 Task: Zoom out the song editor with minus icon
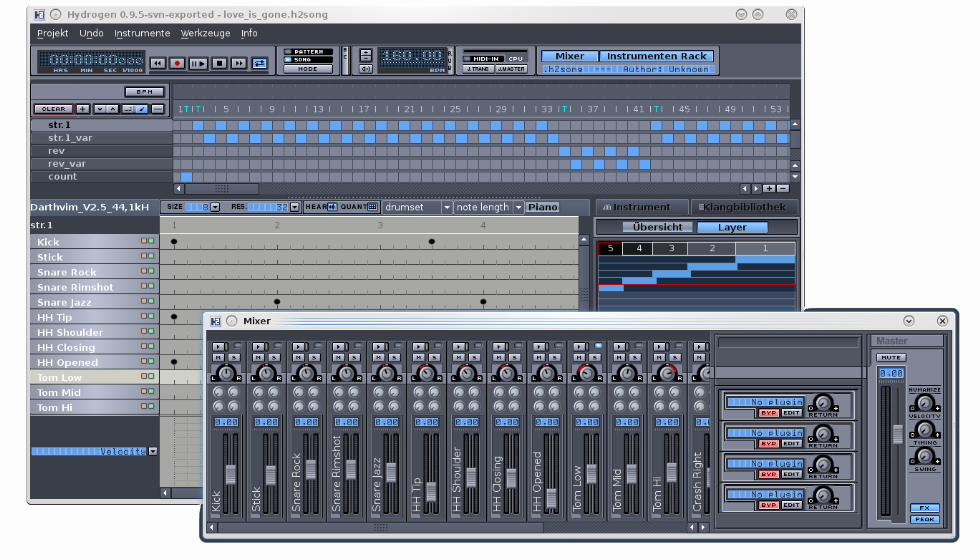783,188
